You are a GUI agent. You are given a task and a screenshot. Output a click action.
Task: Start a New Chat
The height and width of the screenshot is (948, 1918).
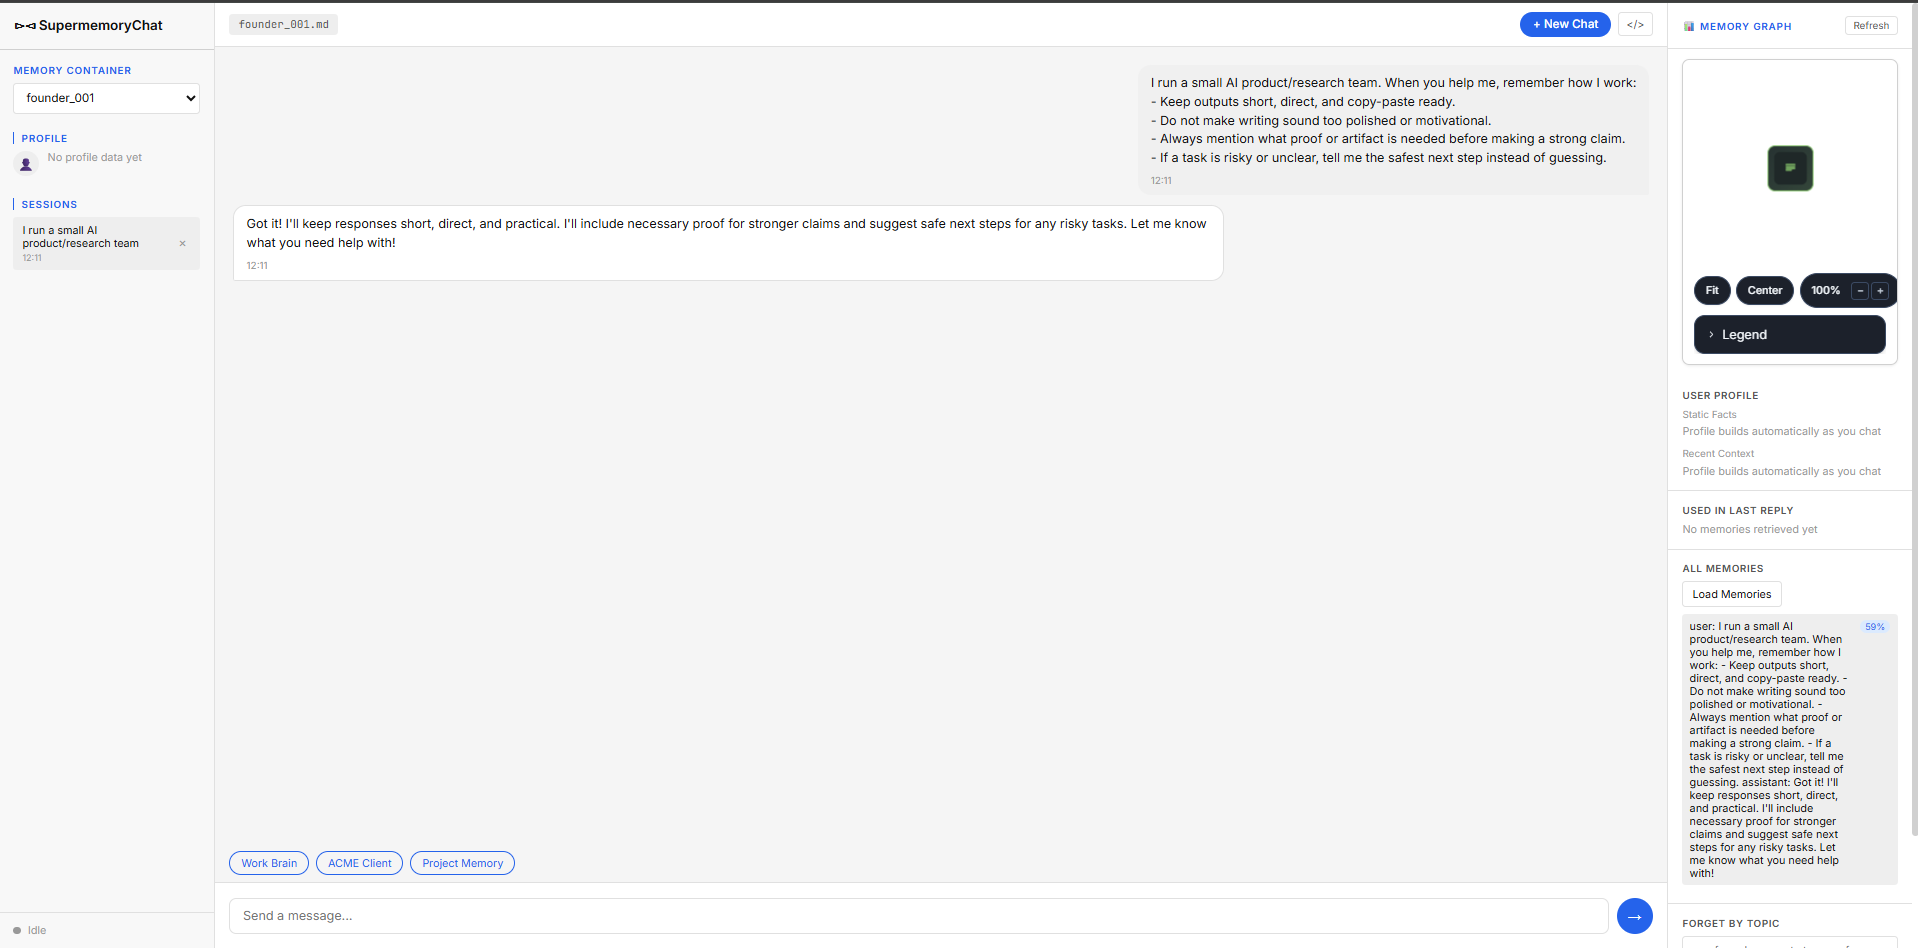[x=1565, y=24]
